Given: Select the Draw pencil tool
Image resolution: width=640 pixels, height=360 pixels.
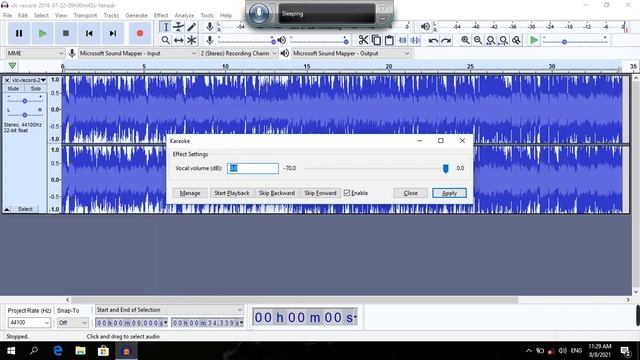Looking at the screenshot, I should pyautogui.click(x=191, y=27).
